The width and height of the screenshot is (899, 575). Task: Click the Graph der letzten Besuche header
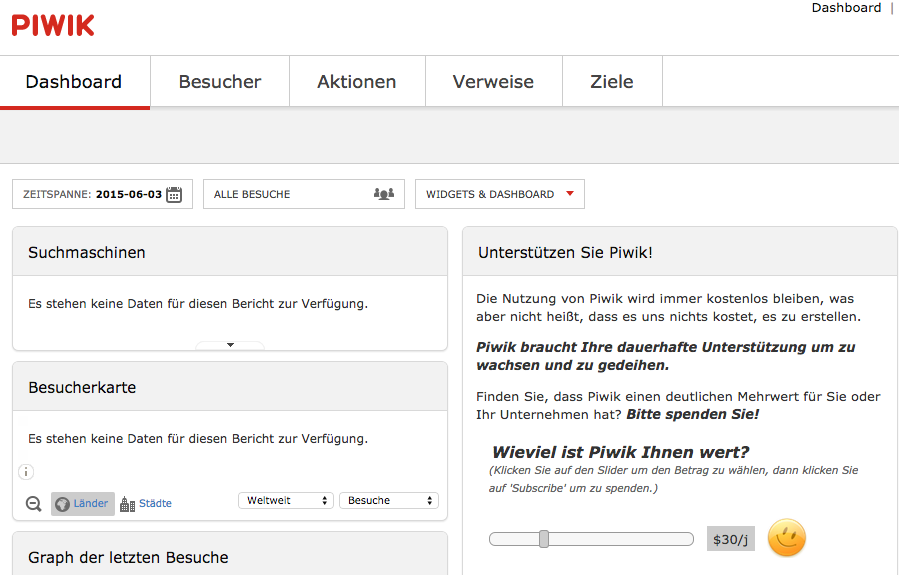tap(230, 554)
